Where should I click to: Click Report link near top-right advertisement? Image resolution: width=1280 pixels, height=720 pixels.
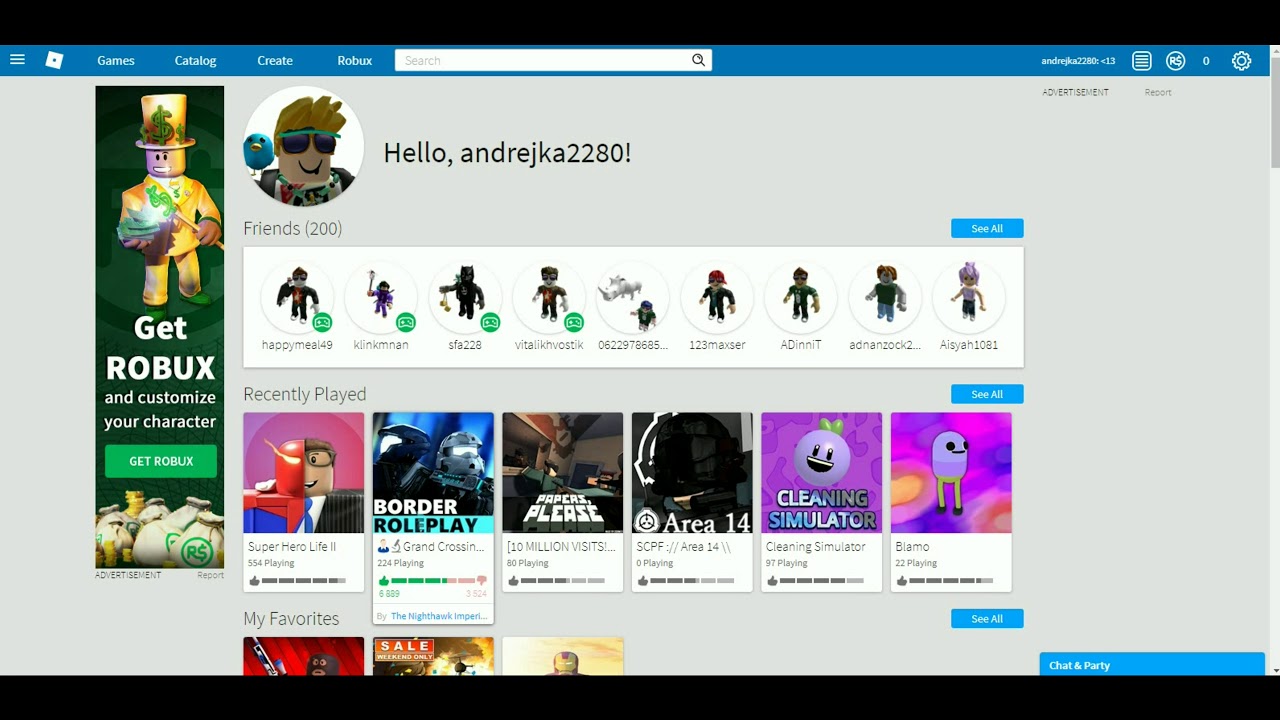coord(1158,92)
